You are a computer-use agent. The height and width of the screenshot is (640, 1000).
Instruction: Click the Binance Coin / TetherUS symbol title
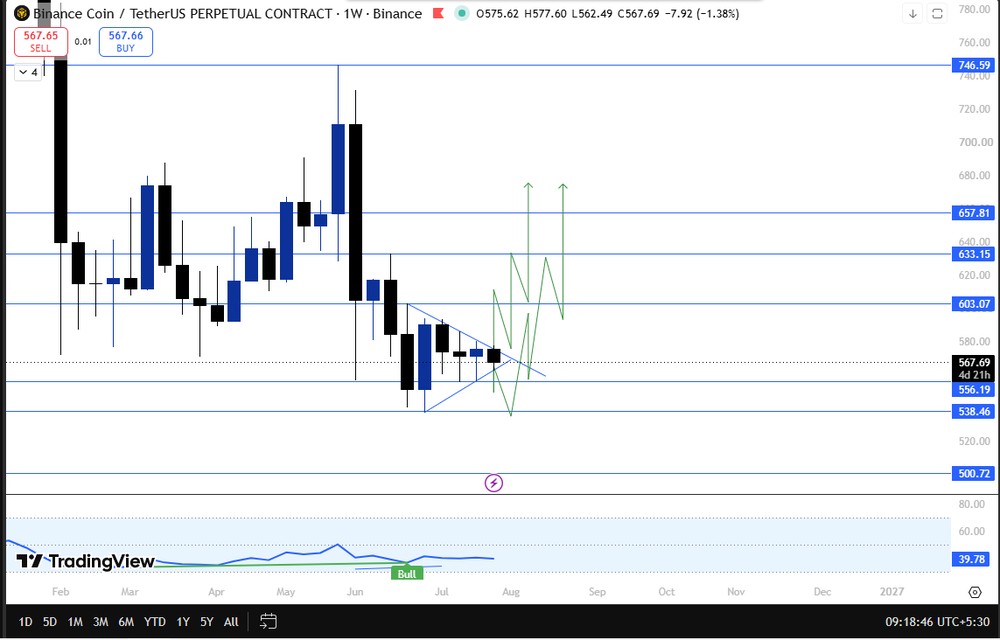[182, 13]
